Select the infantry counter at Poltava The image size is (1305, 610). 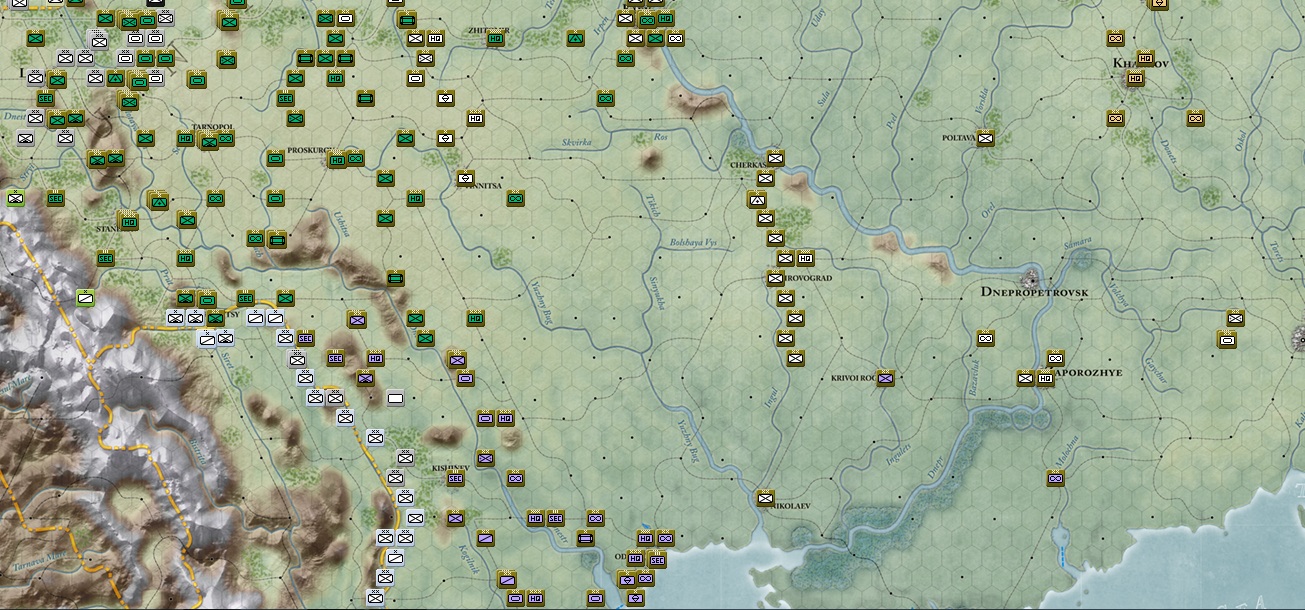(985, 139)
